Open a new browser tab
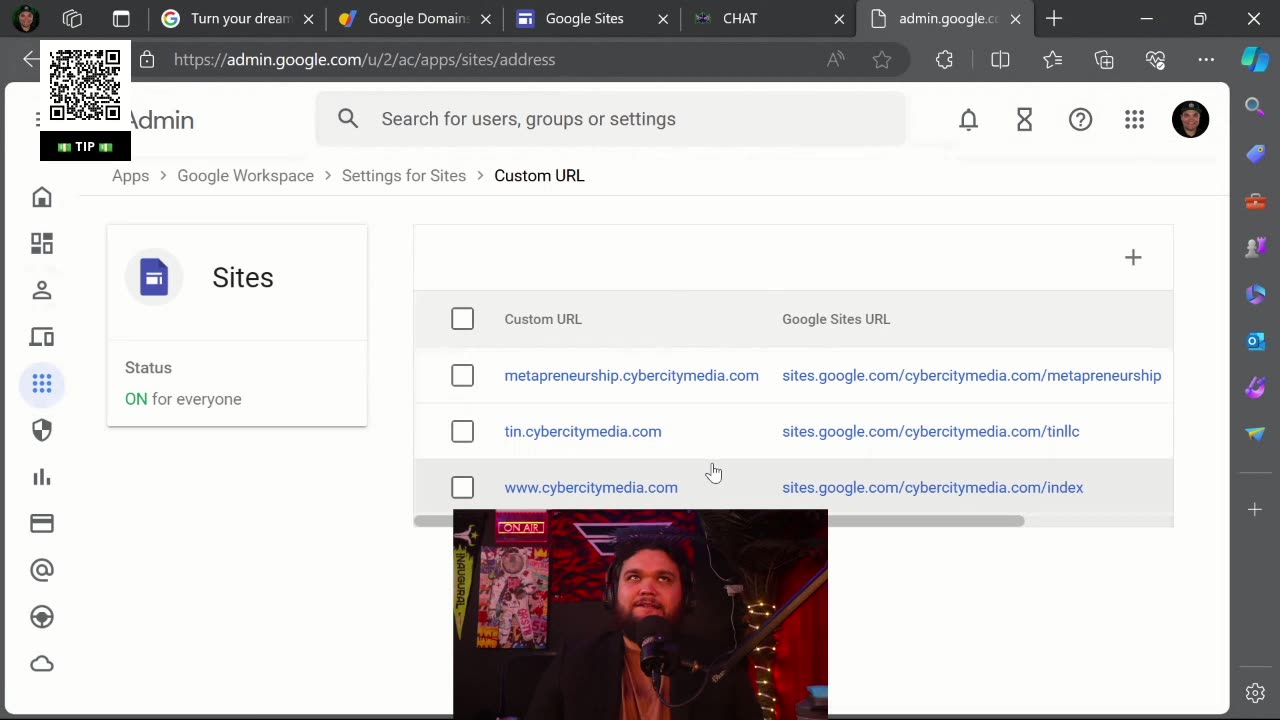1280x720 pixels. [1054, 19]
